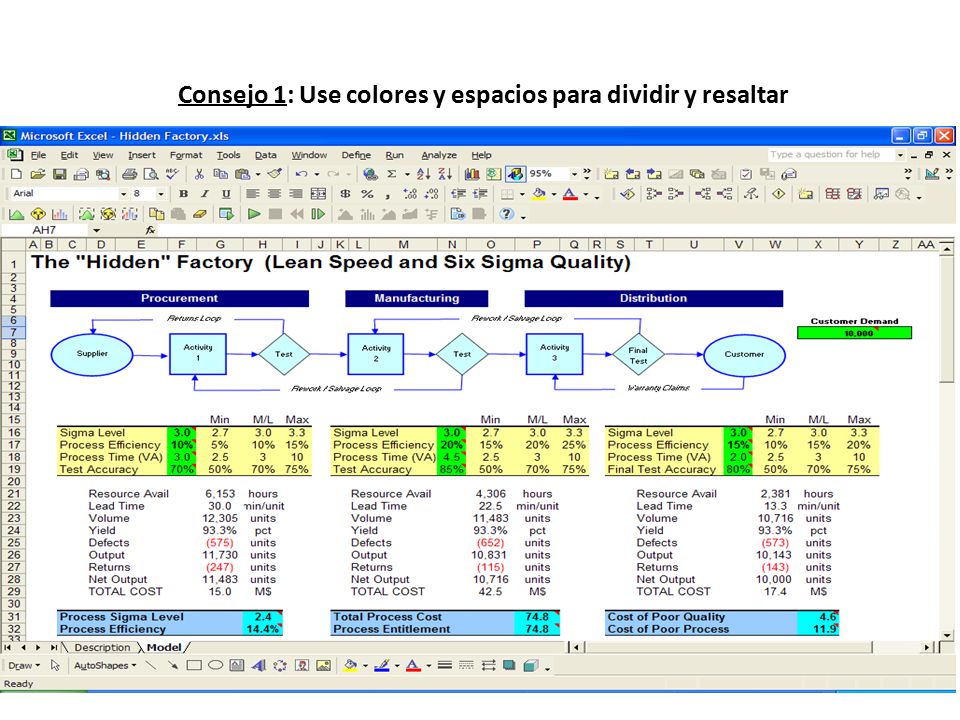Open the Format menu
This screenshot has width=960, height=720.
(186, 155)
